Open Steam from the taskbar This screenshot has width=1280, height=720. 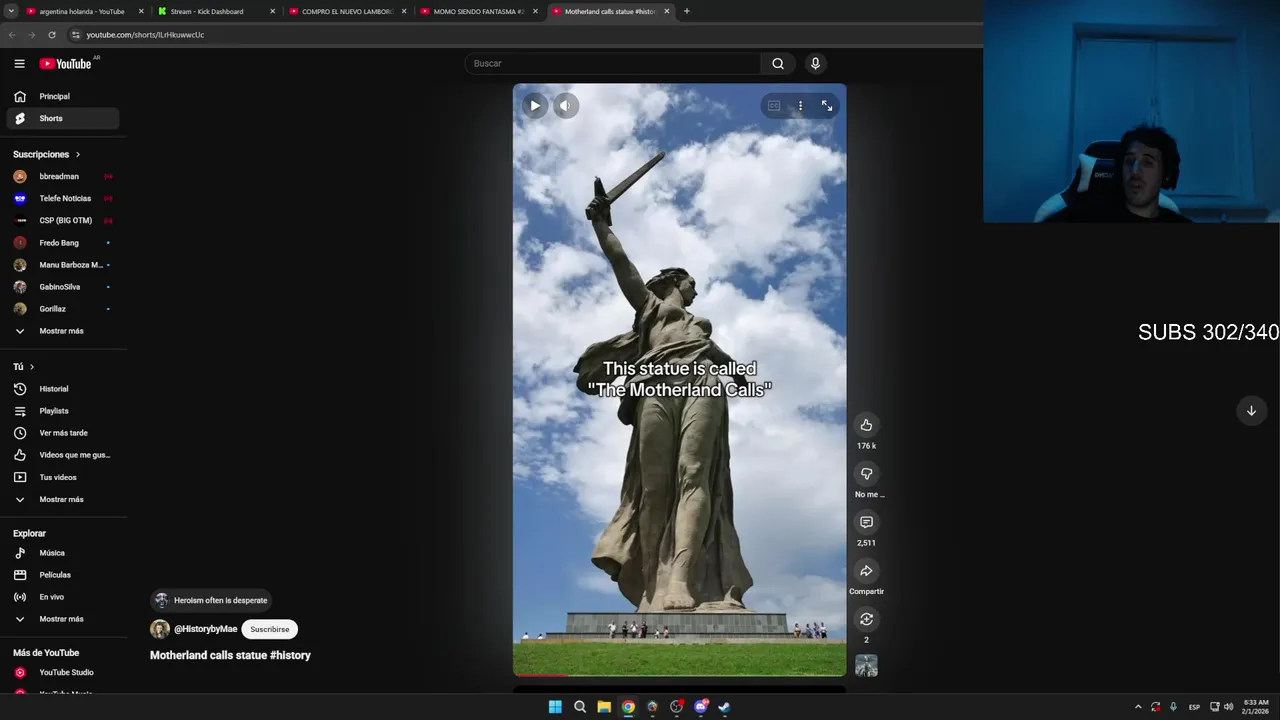[724, 707]
